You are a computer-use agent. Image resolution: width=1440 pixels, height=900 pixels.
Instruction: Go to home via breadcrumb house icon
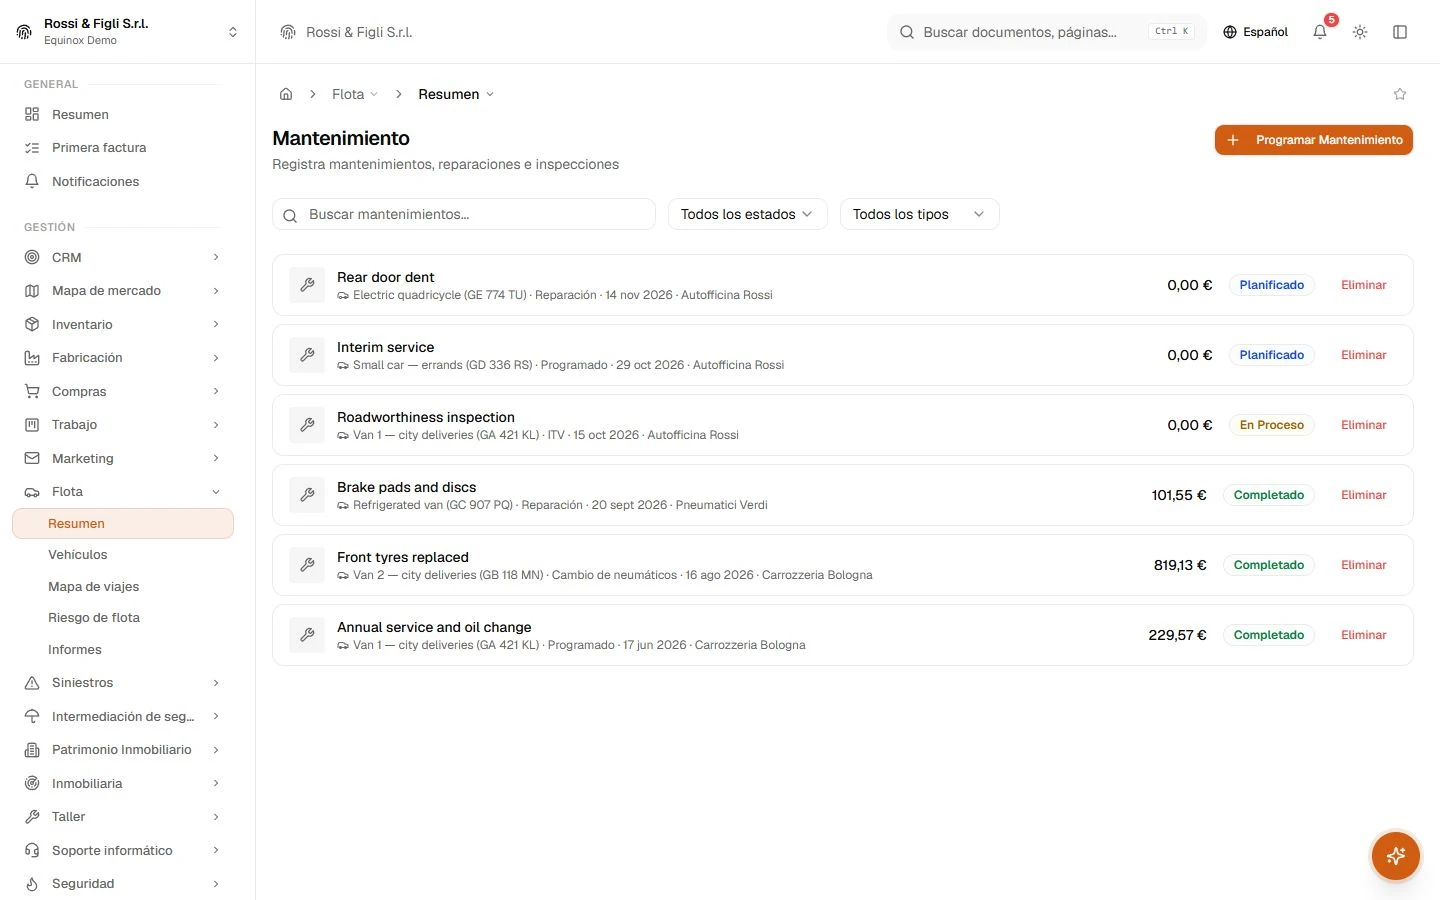click(x=286, y=94)
